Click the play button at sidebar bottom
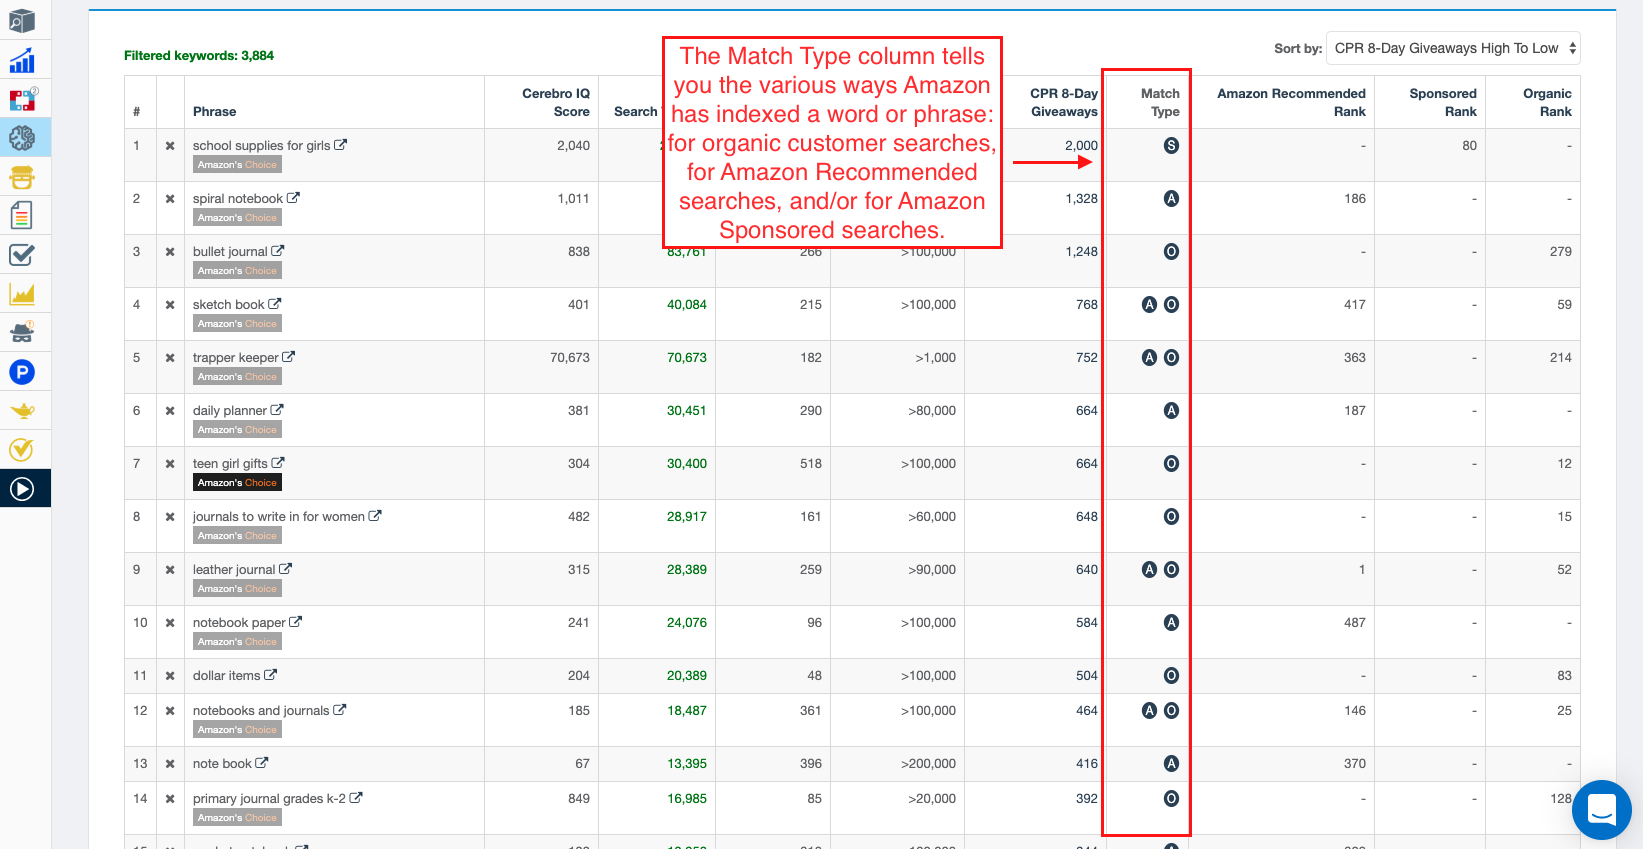 [22, 488]
